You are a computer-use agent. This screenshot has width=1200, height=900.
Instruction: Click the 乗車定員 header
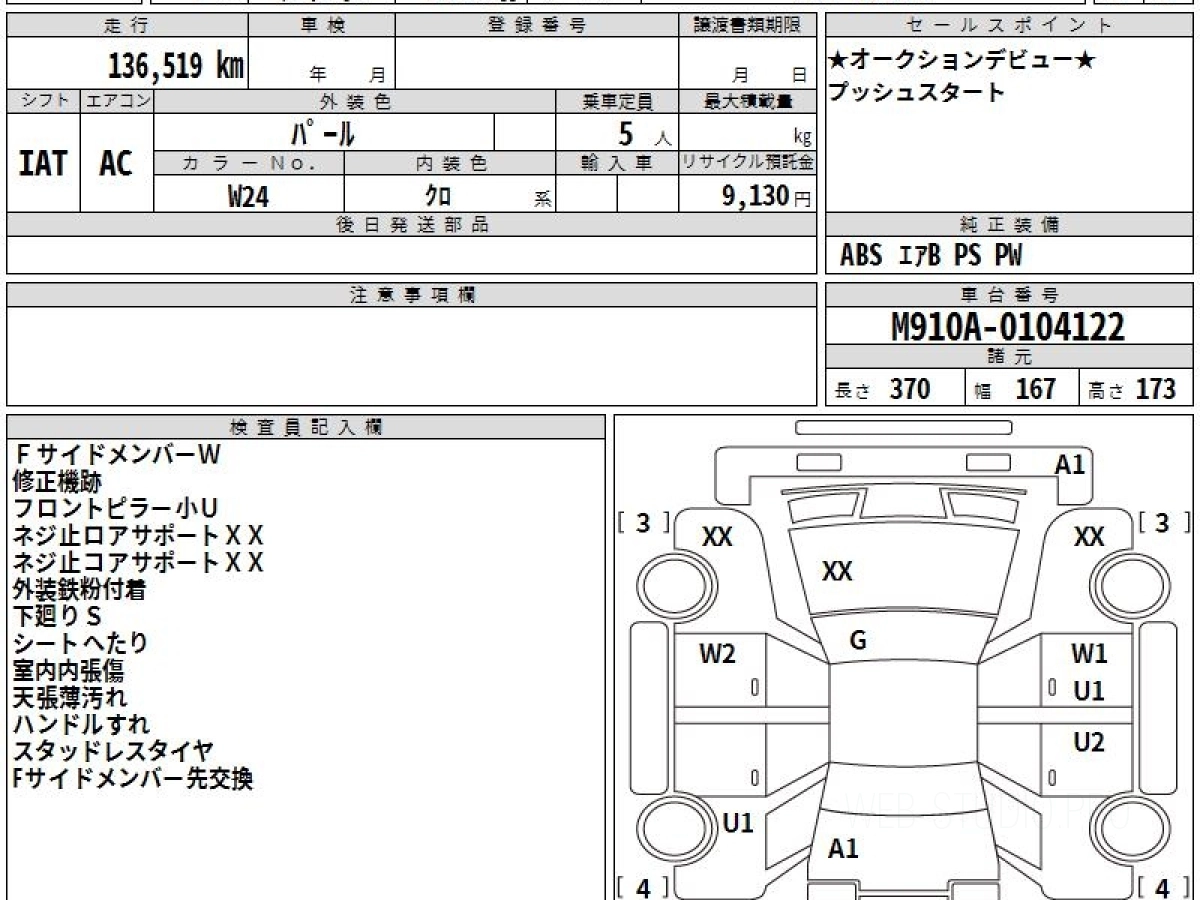tap(617, 101)
